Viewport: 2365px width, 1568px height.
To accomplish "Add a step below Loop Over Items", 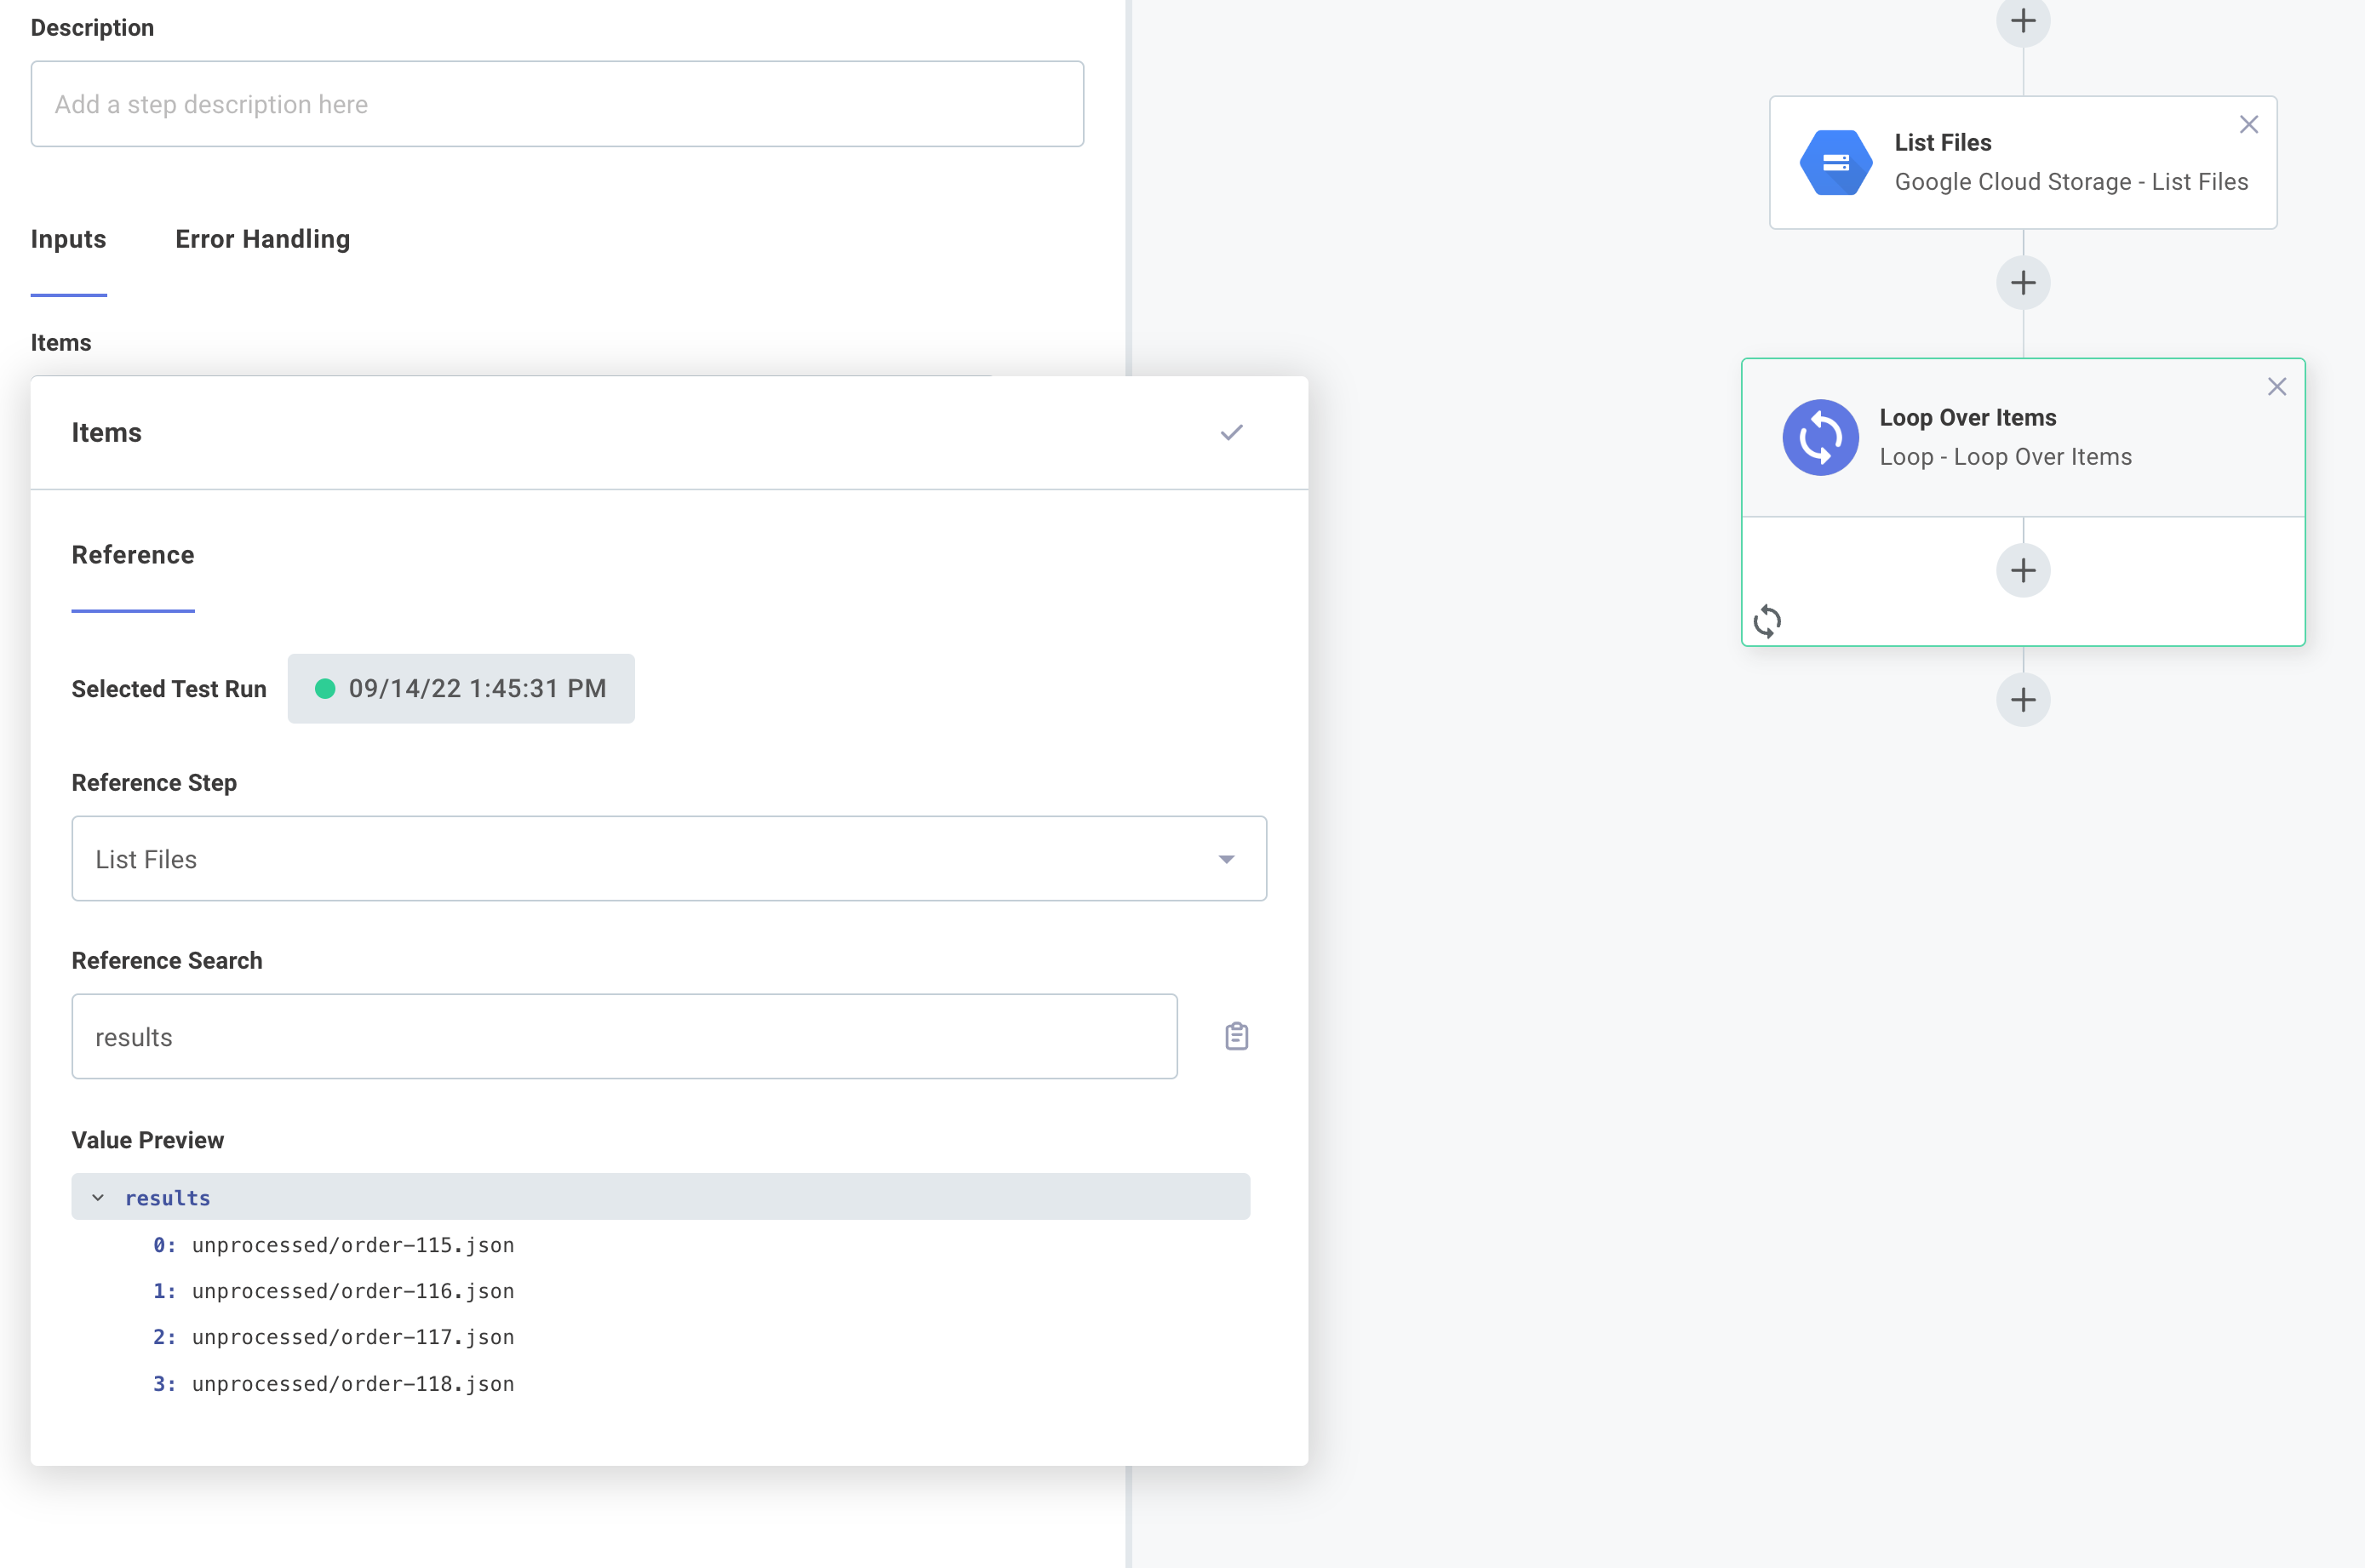I will [x=2022, y=699].
